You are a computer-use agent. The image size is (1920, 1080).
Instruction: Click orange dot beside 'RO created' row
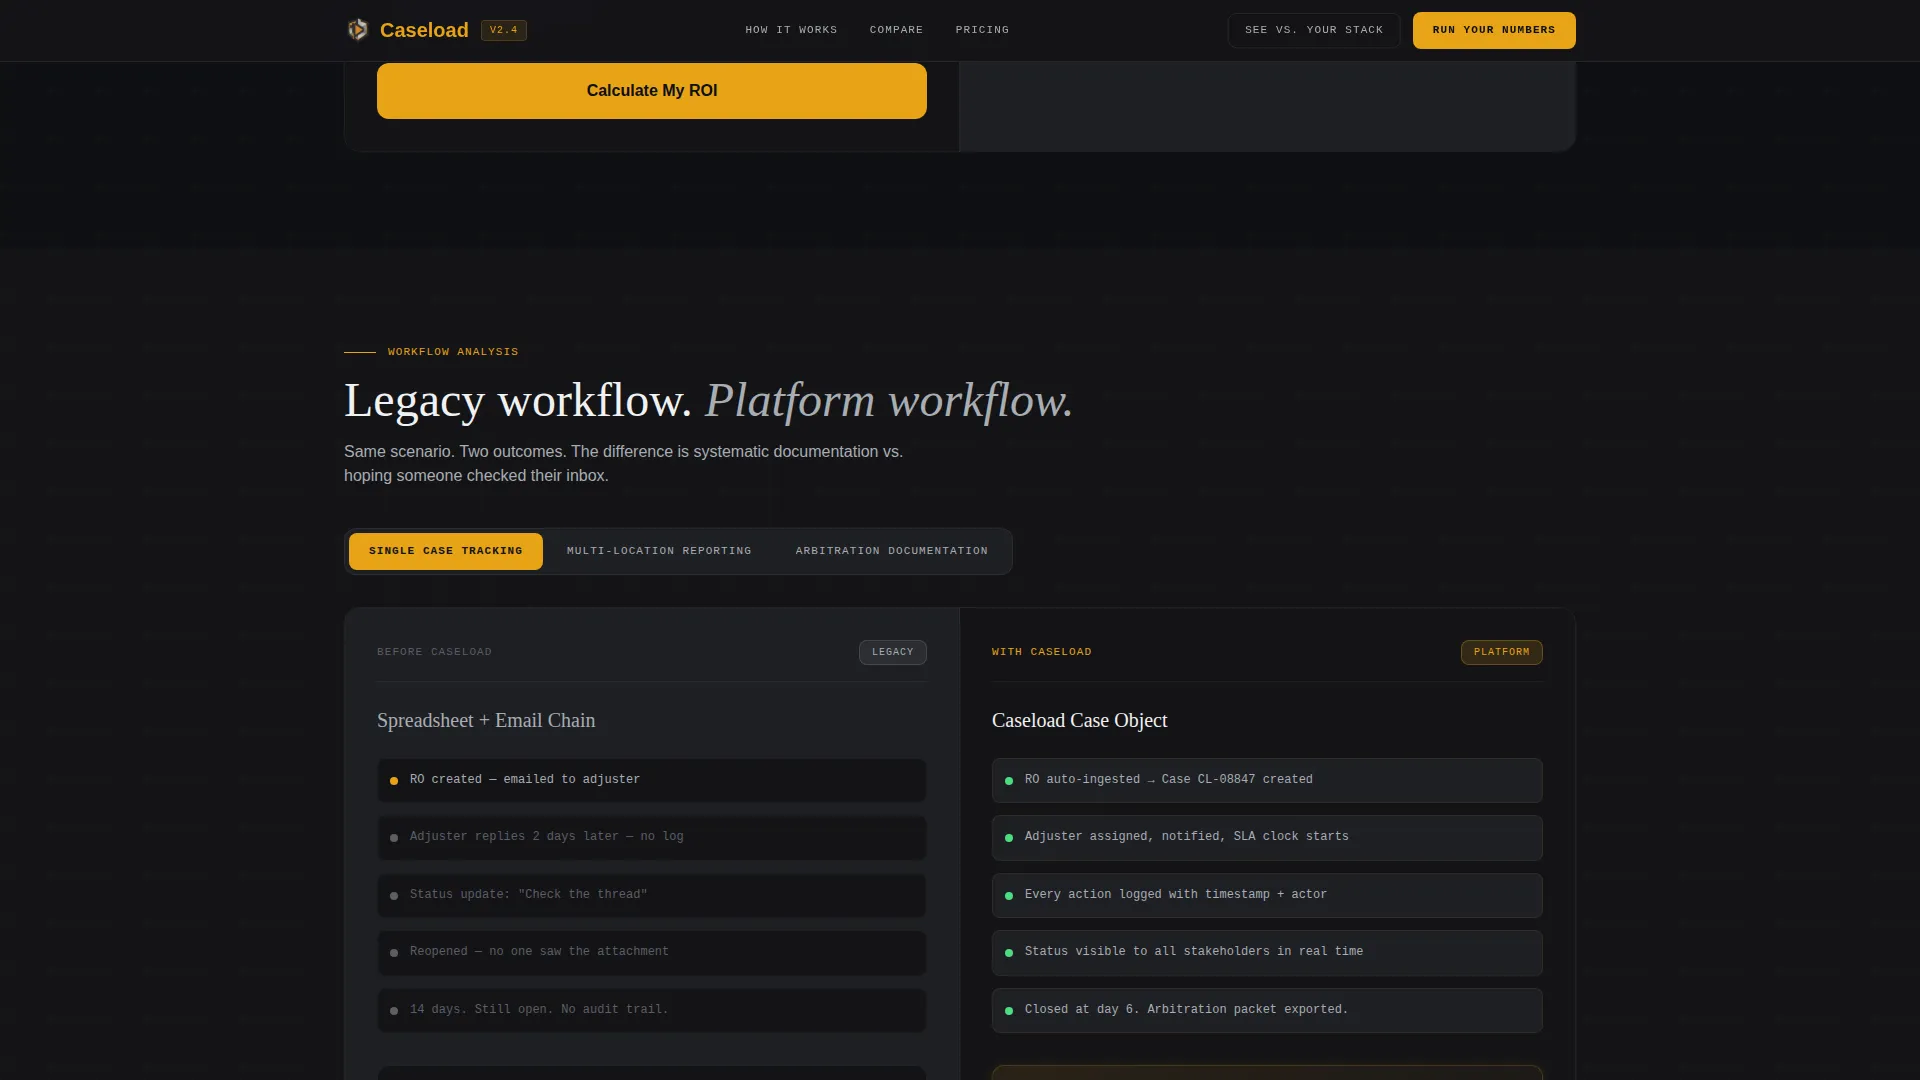coord(394,781)
